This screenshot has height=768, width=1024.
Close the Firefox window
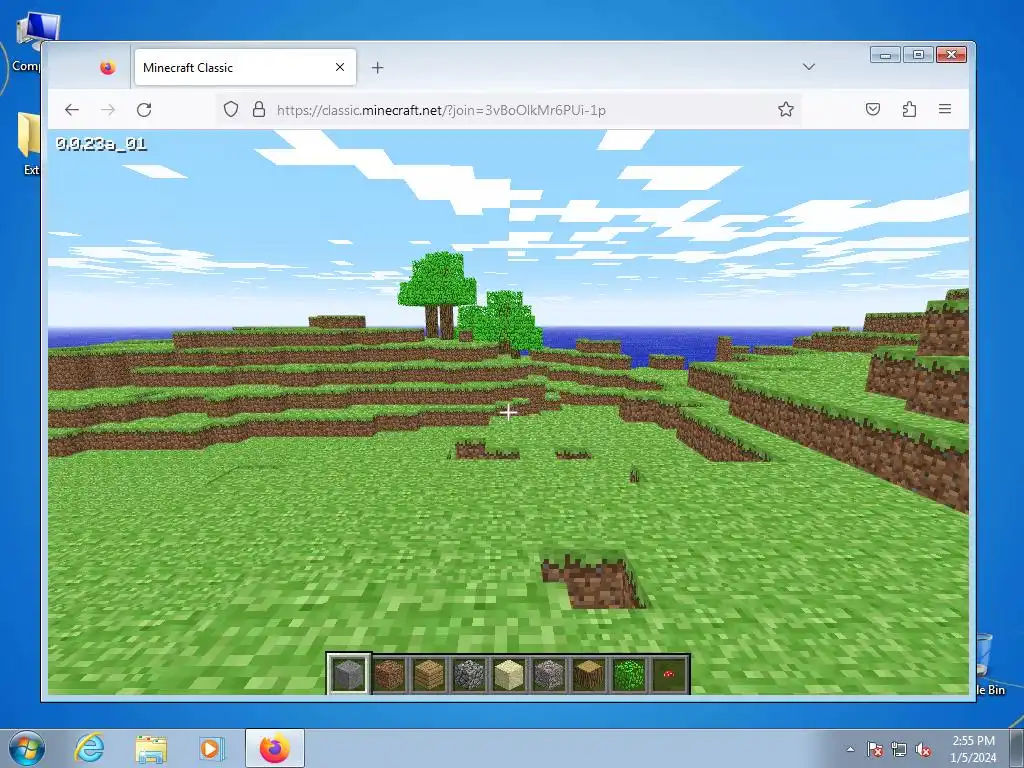(x=952, y=55)
